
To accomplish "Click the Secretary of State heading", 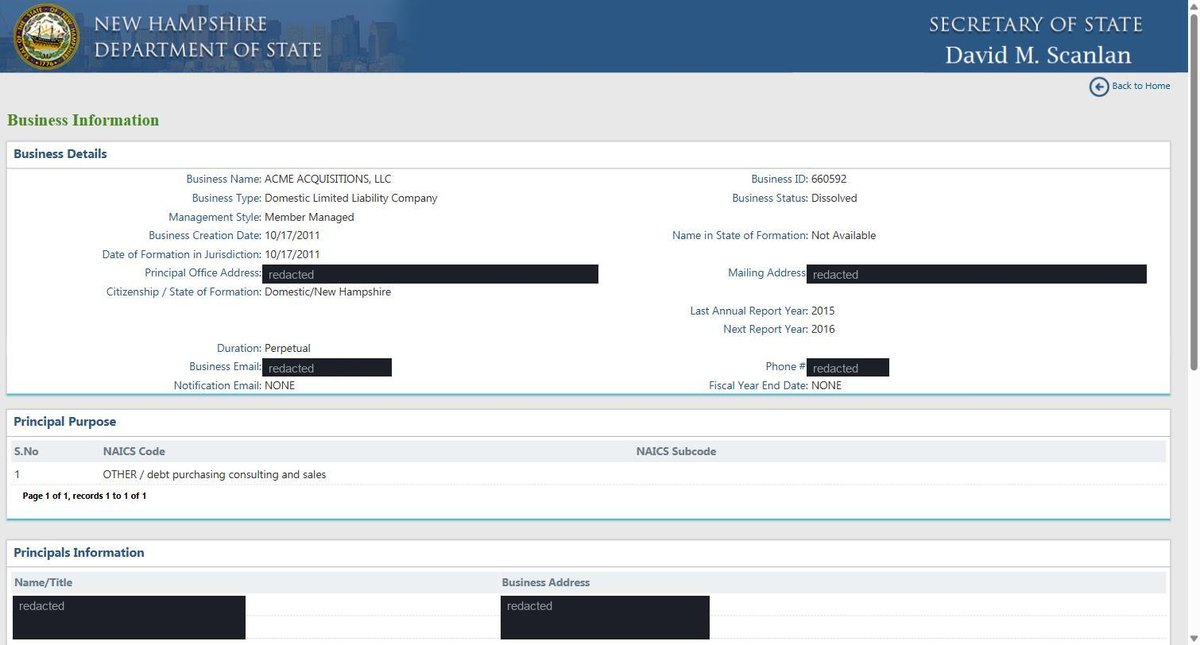I will [1035, 24].
